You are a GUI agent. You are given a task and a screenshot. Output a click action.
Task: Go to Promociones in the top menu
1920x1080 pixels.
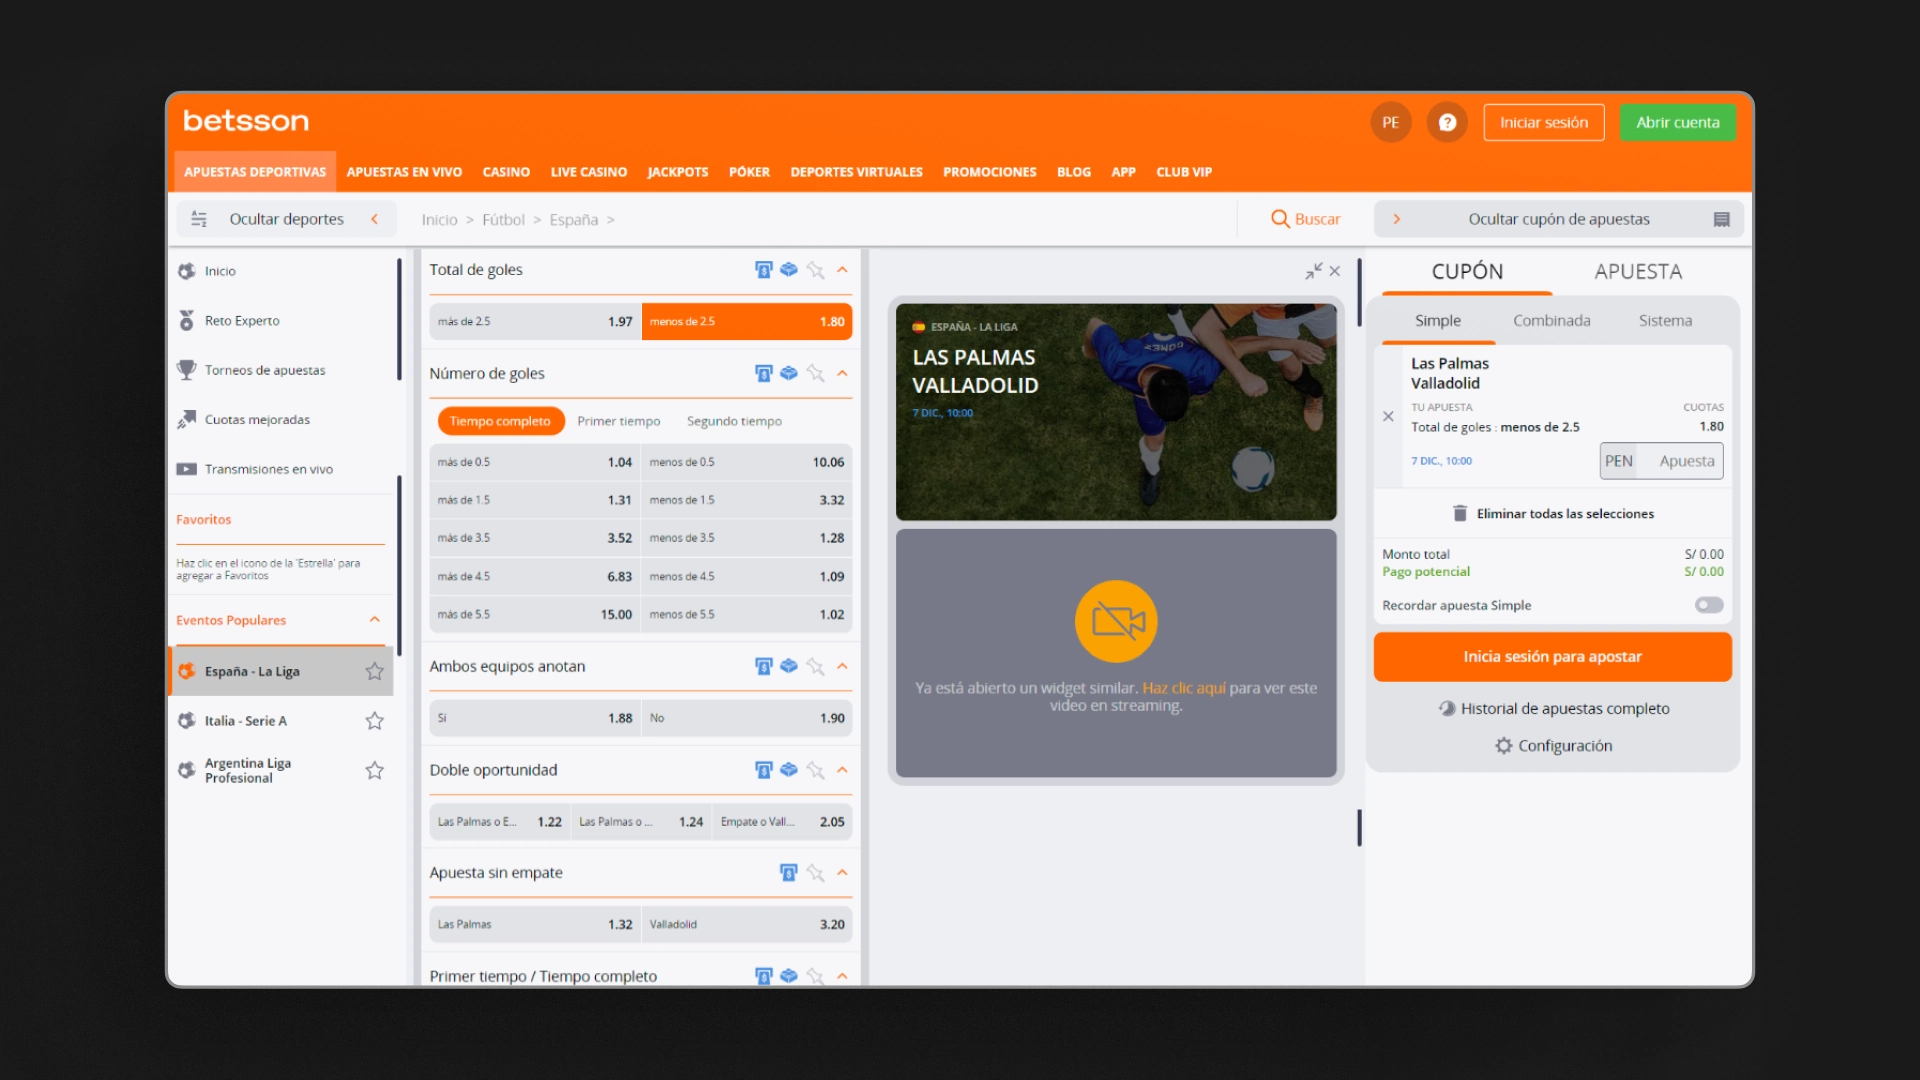[x=989, y=172]
